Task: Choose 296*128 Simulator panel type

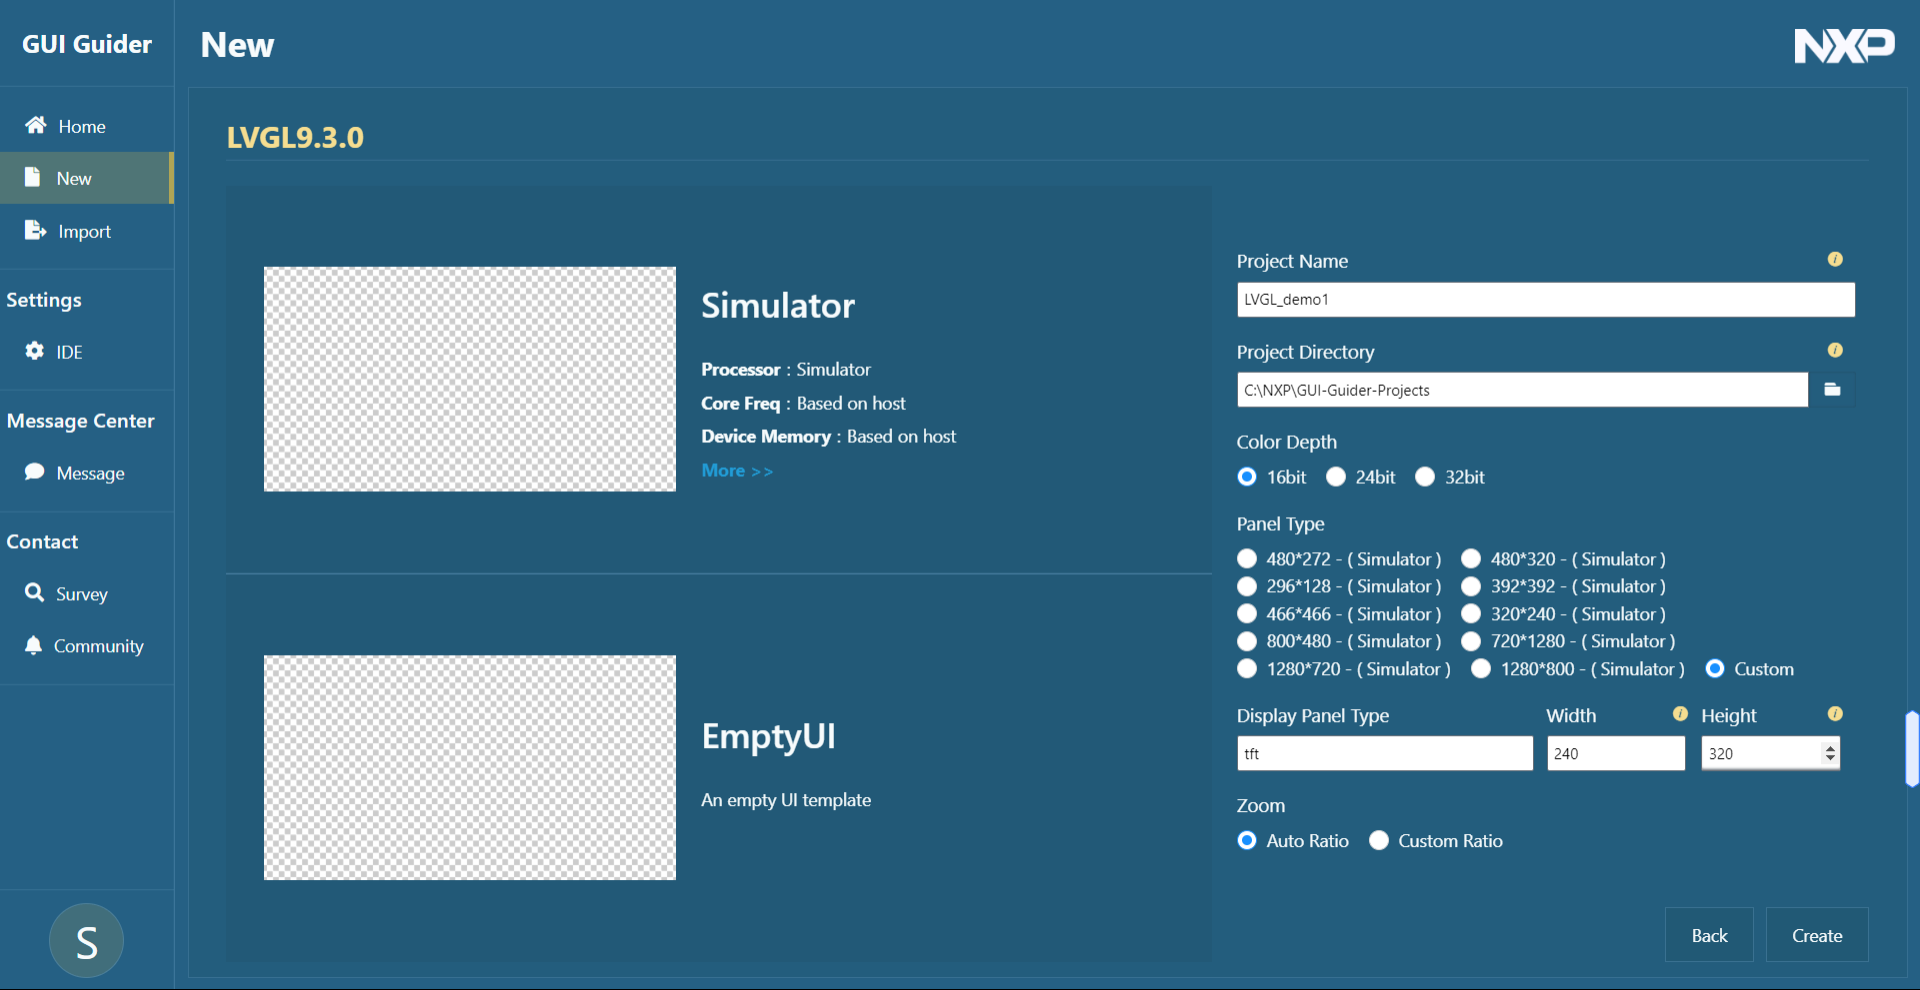Action: click(x=1247, y=586)
